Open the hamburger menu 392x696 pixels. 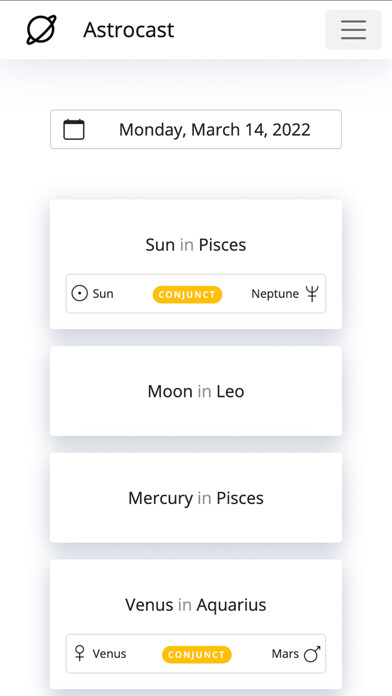[x=353, y=30]
